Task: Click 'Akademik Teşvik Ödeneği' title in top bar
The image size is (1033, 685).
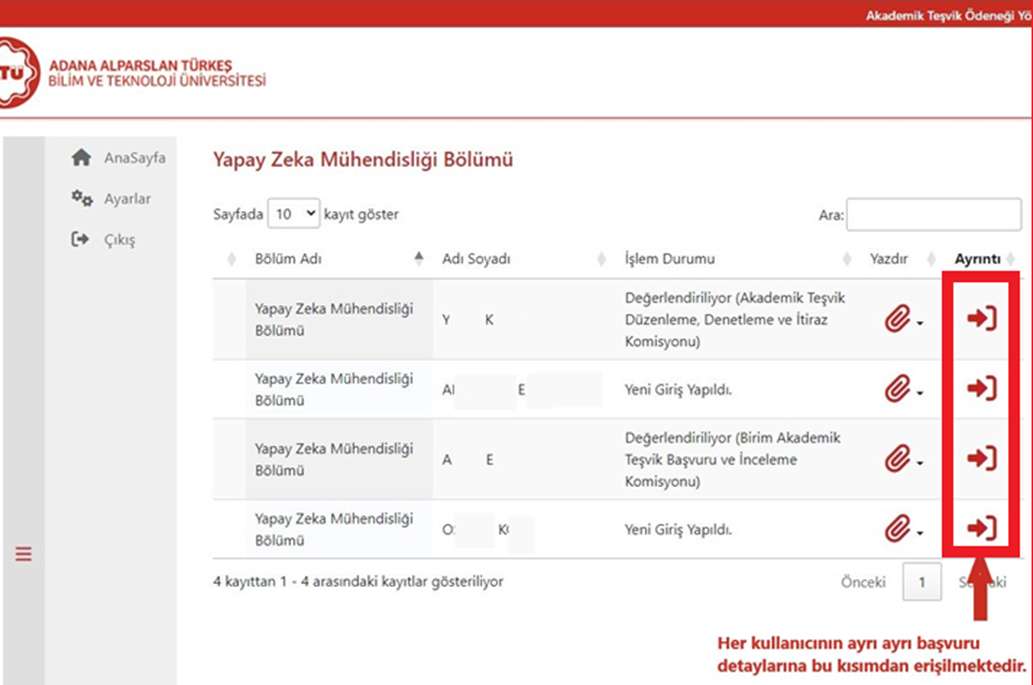Action: click(949, 15)
